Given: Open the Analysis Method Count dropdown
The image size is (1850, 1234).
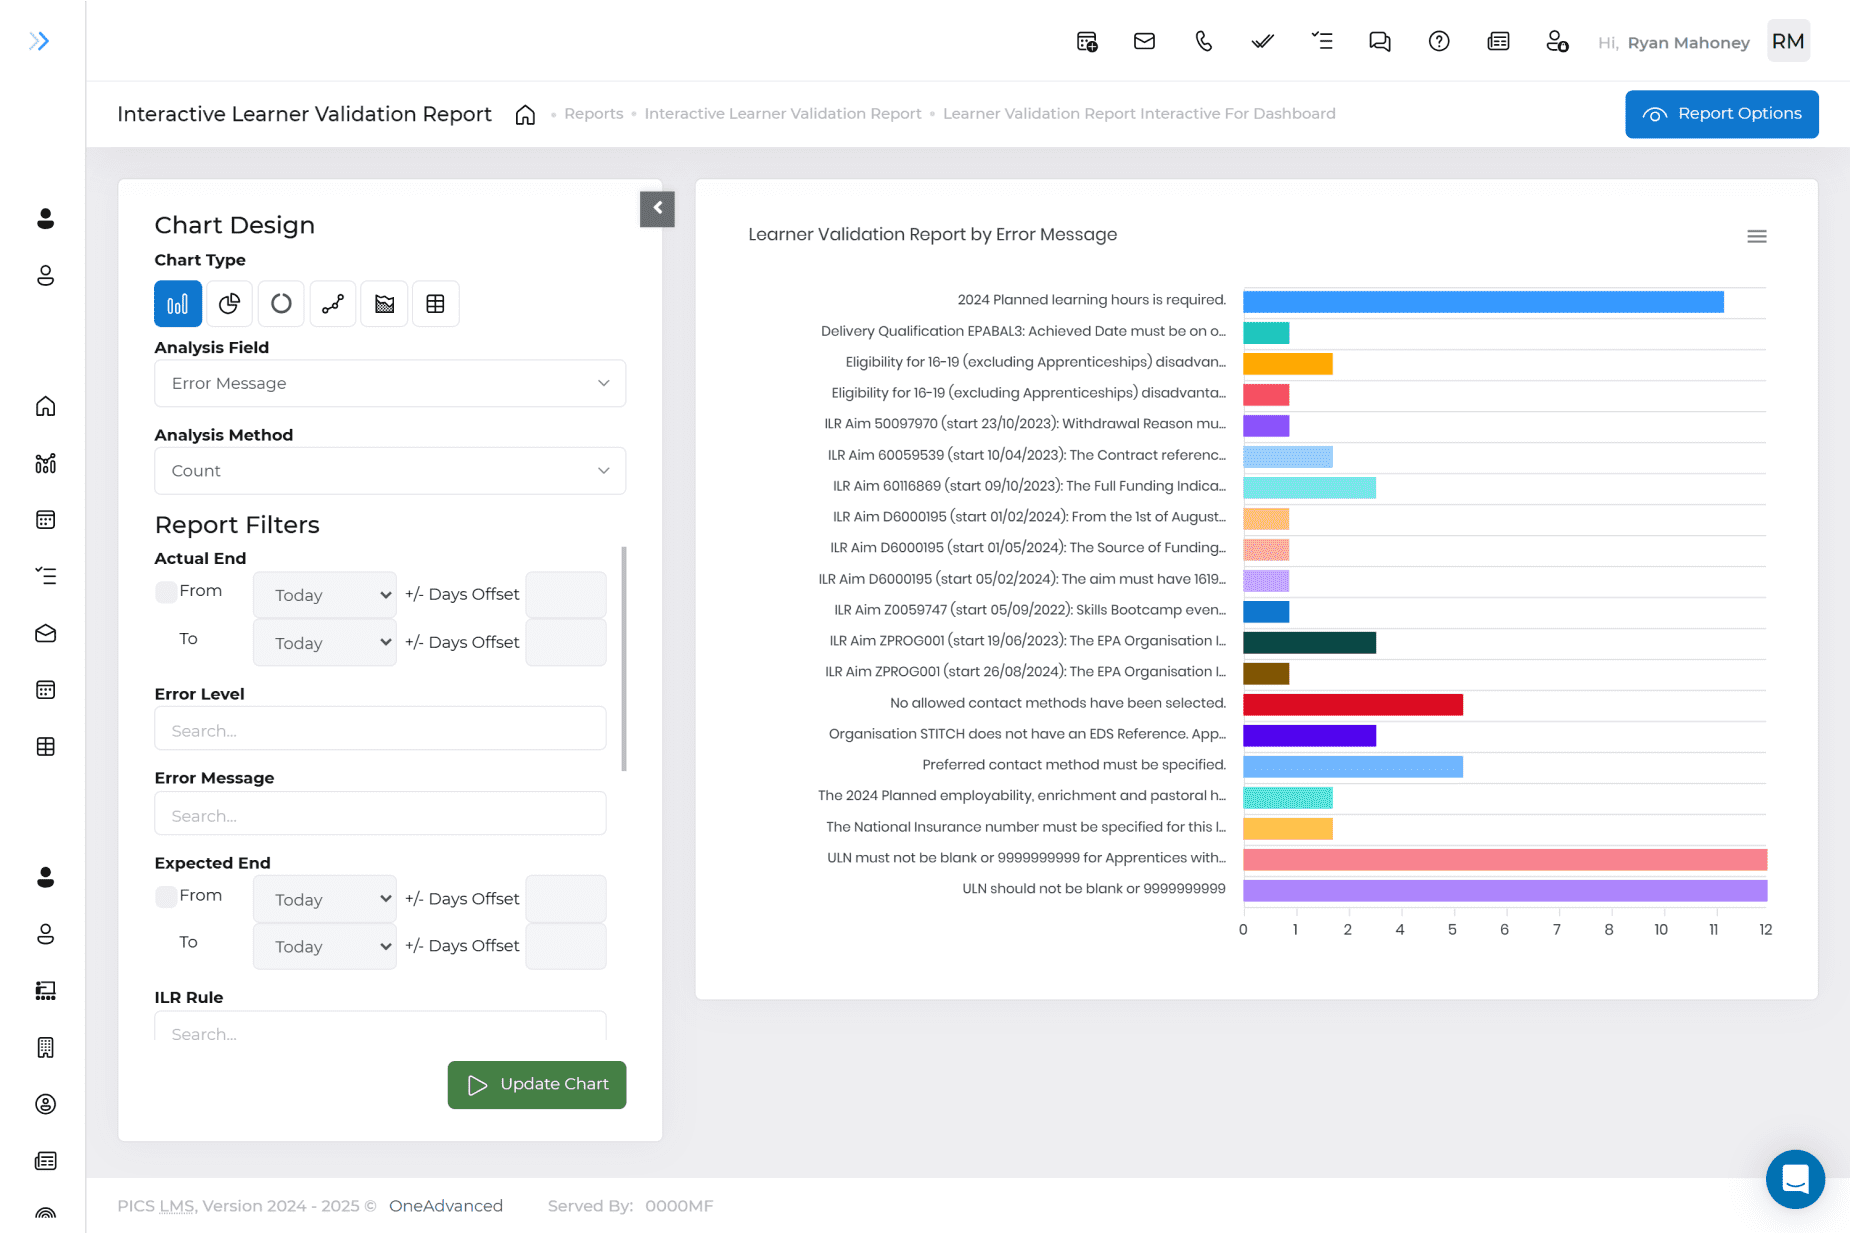Looking at the screenshot, I should click(x=390, y=471).
